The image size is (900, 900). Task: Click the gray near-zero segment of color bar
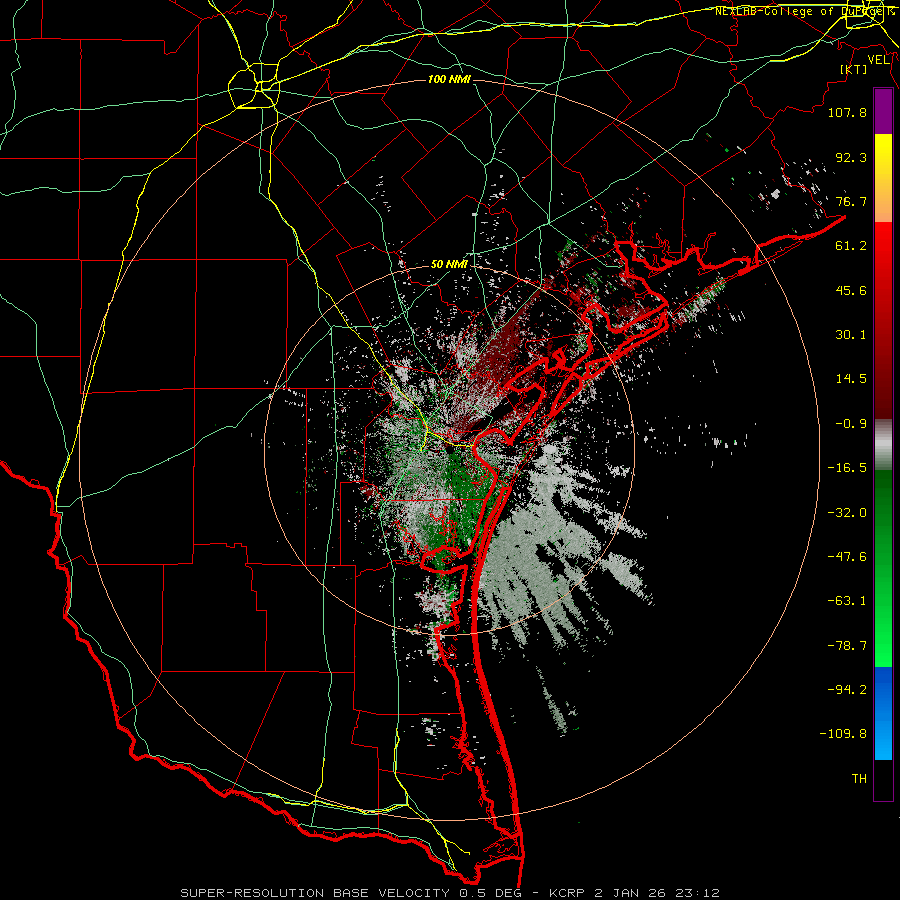pyautogui.click(x=883, y=442)
